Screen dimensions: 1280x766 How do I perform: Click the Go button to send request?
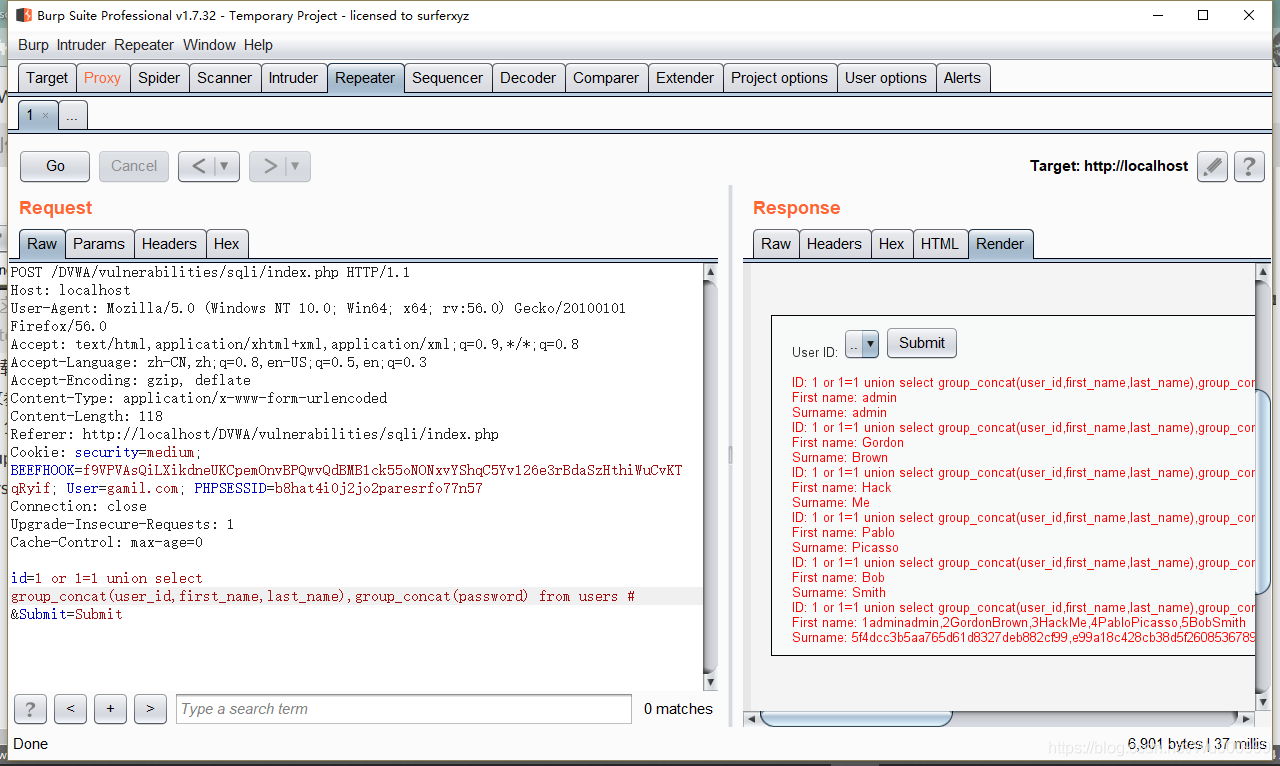coord(55,166)
